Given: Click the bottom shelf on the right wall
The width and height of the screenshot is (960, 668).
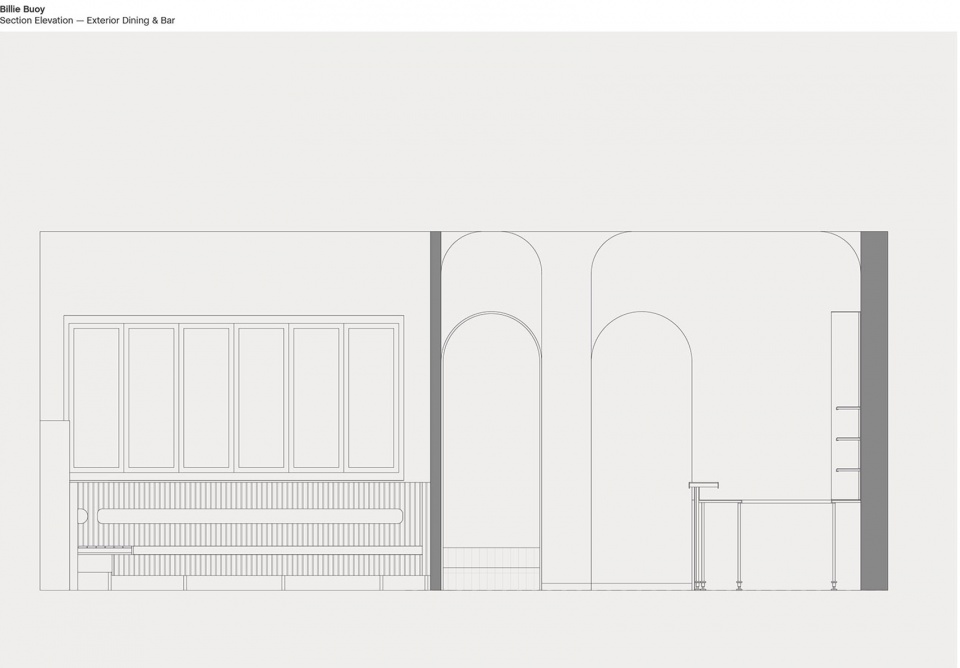Looking at the screenshot, I should (x=847, y=470).
